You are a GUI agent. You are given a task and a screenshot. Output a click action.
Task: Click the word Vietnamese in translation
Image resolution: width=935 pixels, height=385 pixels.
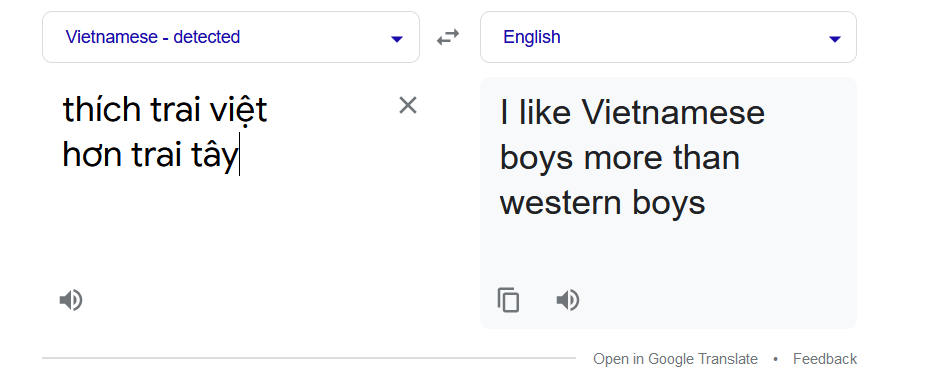click(673, 113)
